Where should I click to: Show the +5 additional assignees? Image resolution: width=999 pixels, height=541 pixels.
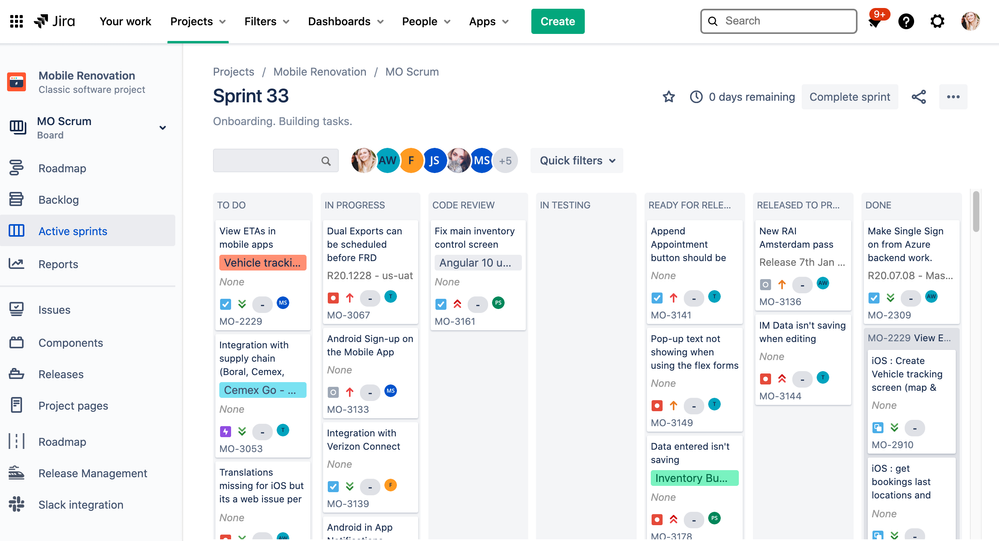tap(505, 161)
